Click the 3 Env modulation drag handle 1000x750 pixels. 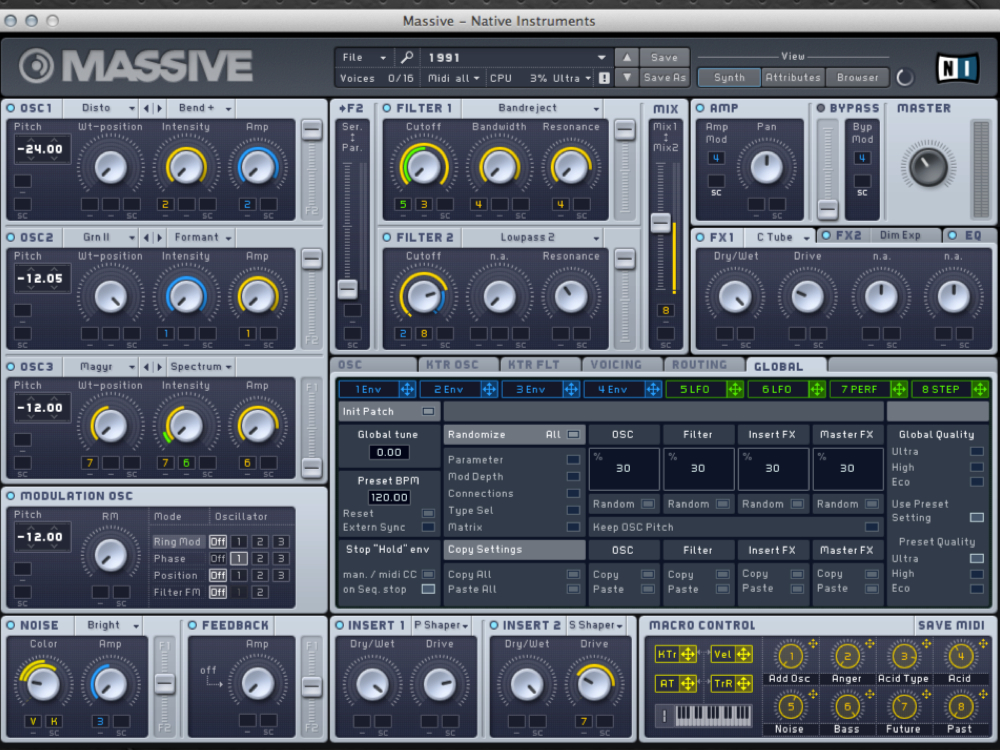571,389
